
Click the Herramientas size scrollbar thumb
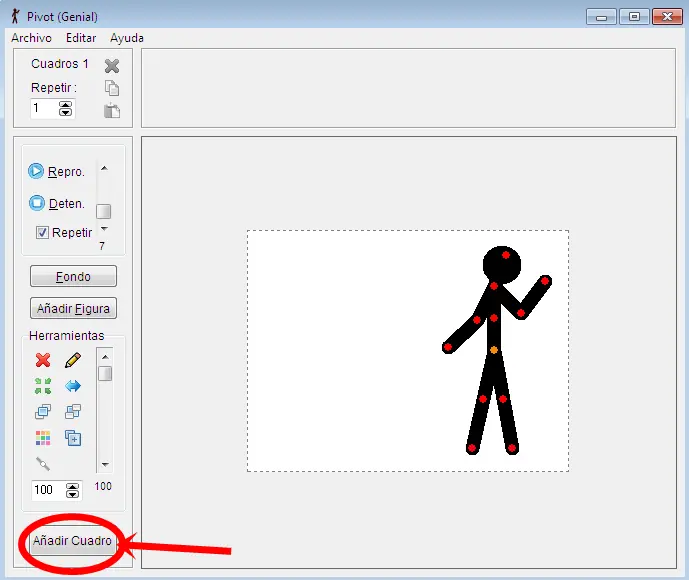tap(105, 373)
